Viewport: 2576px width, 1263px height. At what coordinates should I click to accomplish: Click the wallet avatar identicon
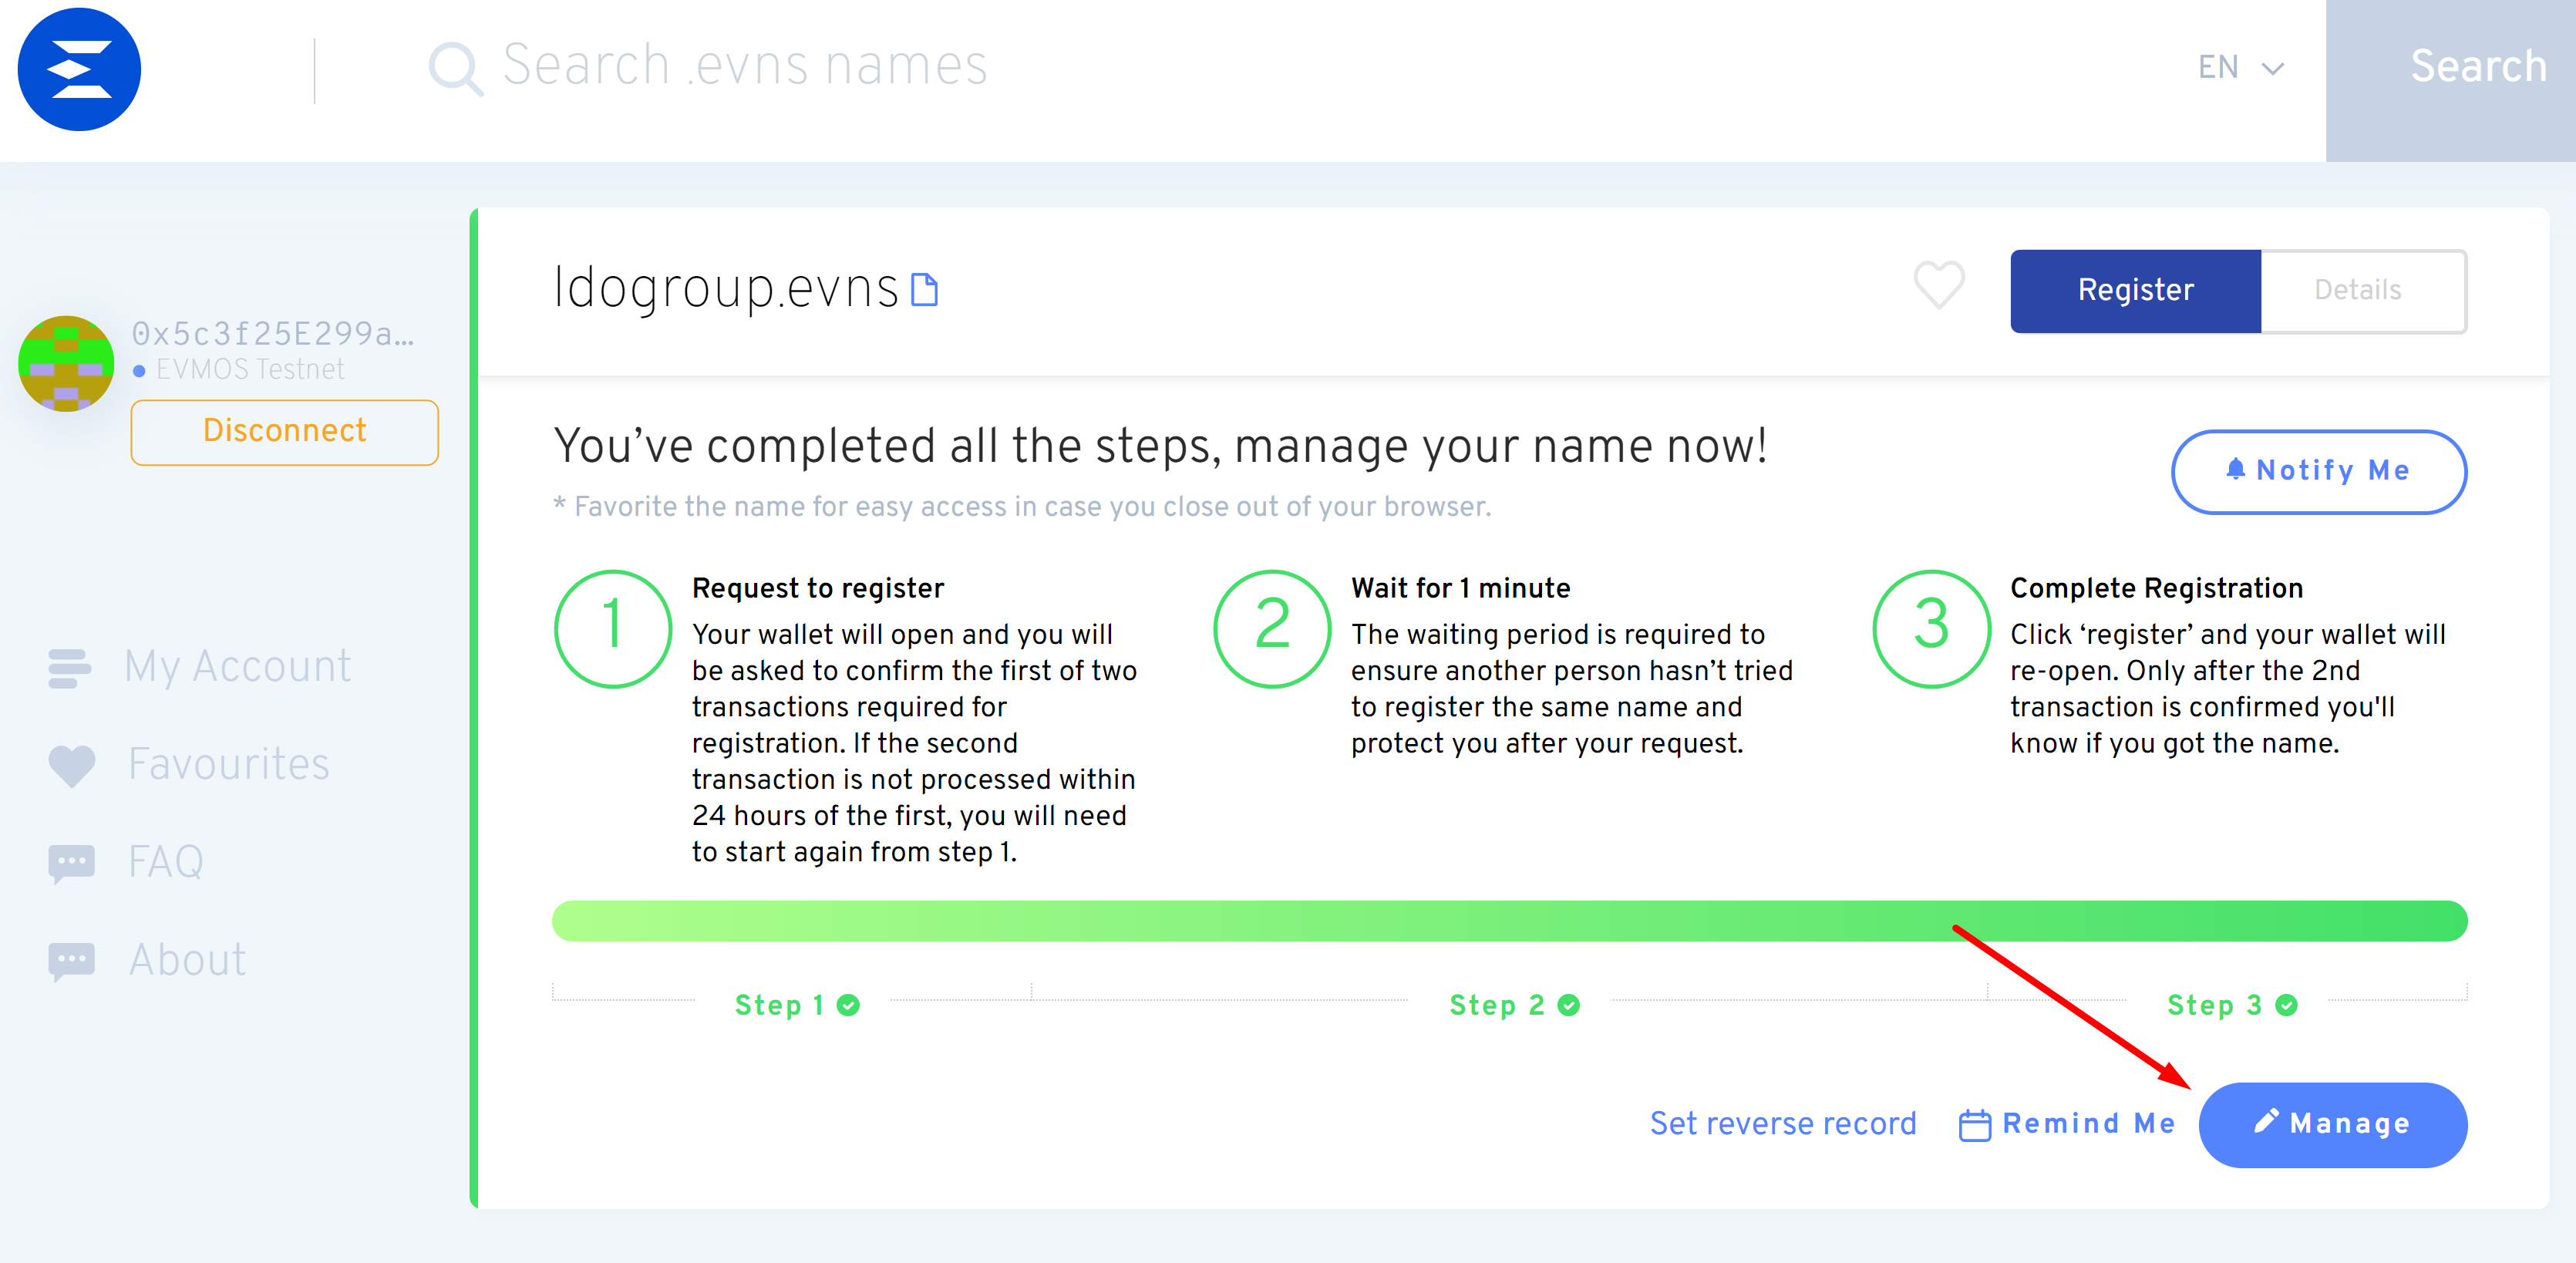[x=66, y=364]
